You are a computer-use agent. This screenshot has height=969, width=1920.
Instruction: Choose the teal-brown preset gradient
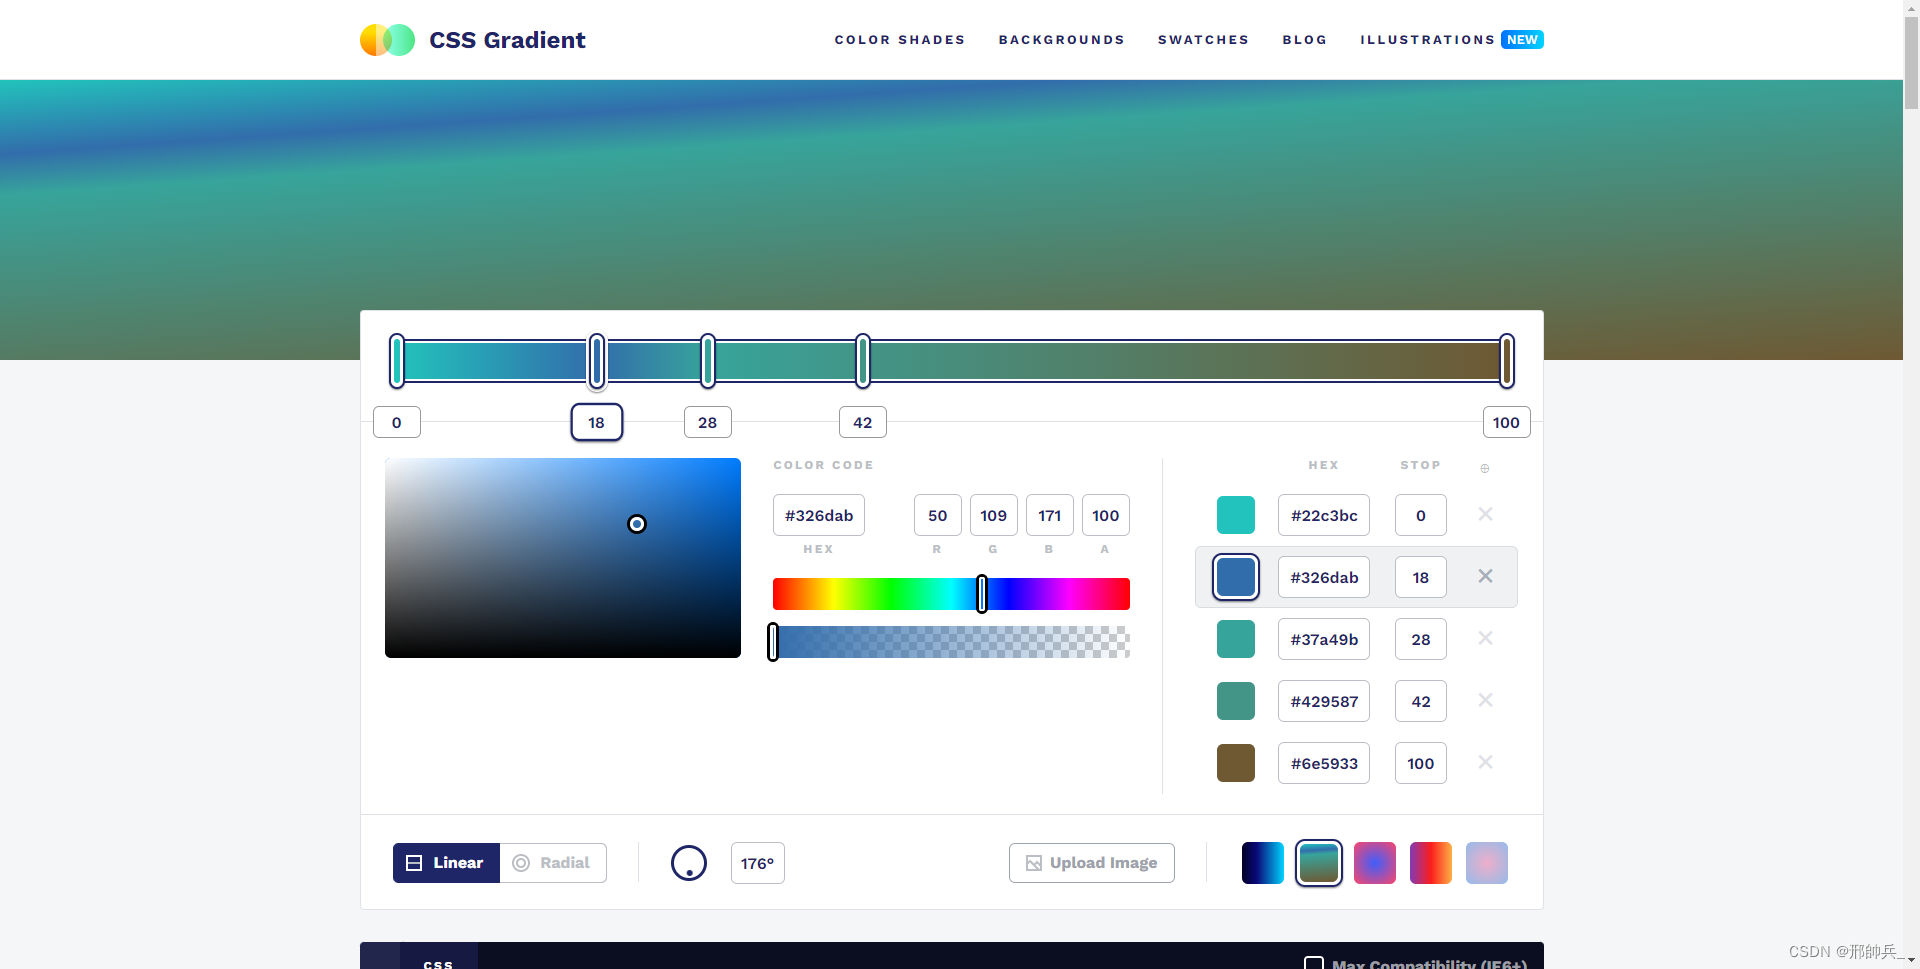[x=1319, y=863]
